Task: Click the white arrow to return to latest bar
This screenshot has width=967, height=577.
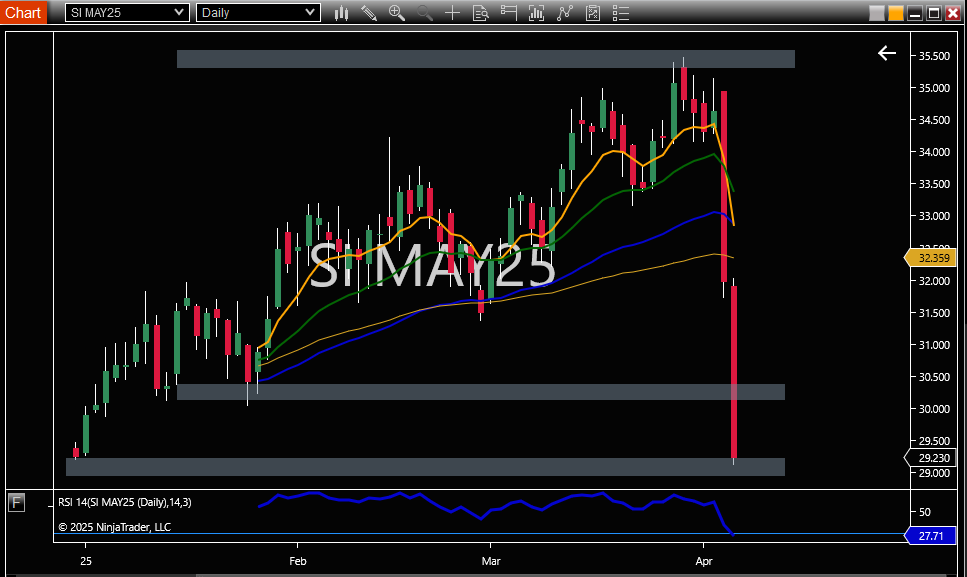Action: (x=887, y=53)
